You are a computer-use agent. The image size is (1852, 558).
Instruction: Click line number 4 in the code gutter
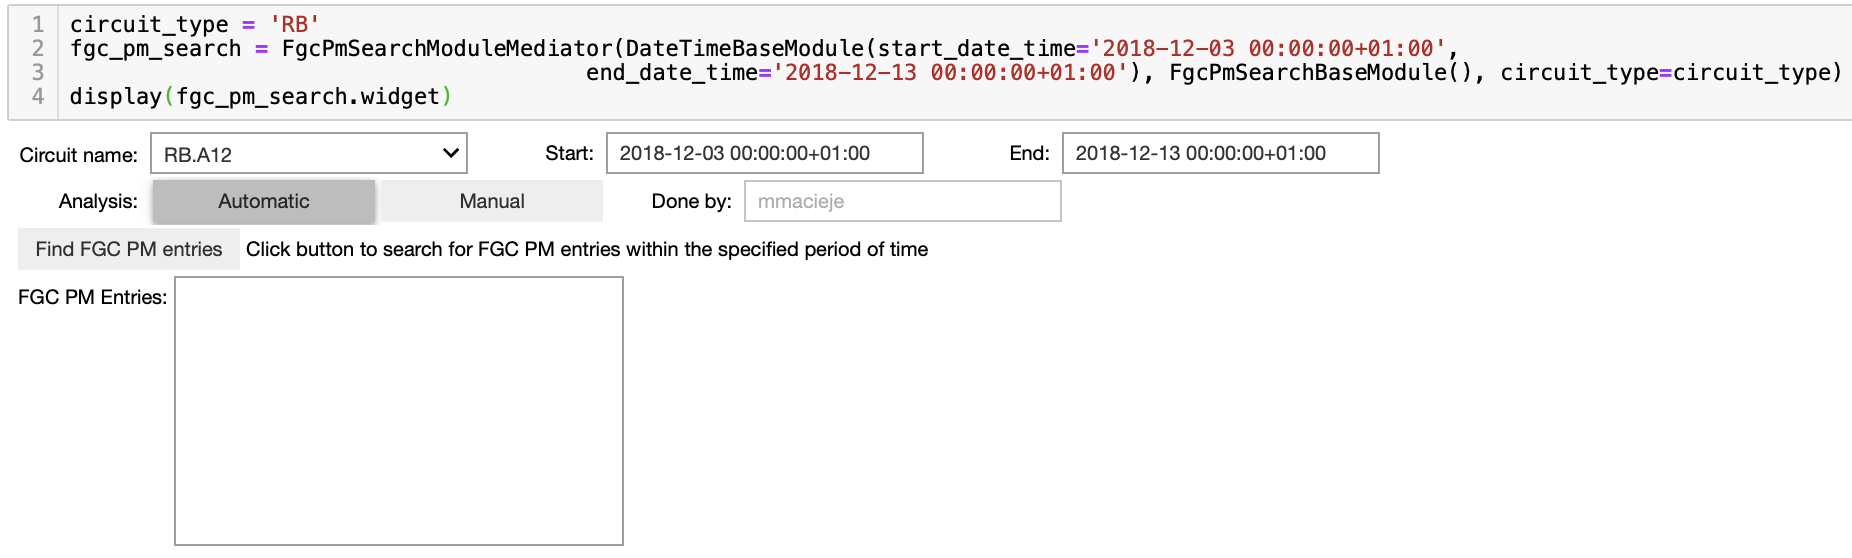(x=37, y=96)
